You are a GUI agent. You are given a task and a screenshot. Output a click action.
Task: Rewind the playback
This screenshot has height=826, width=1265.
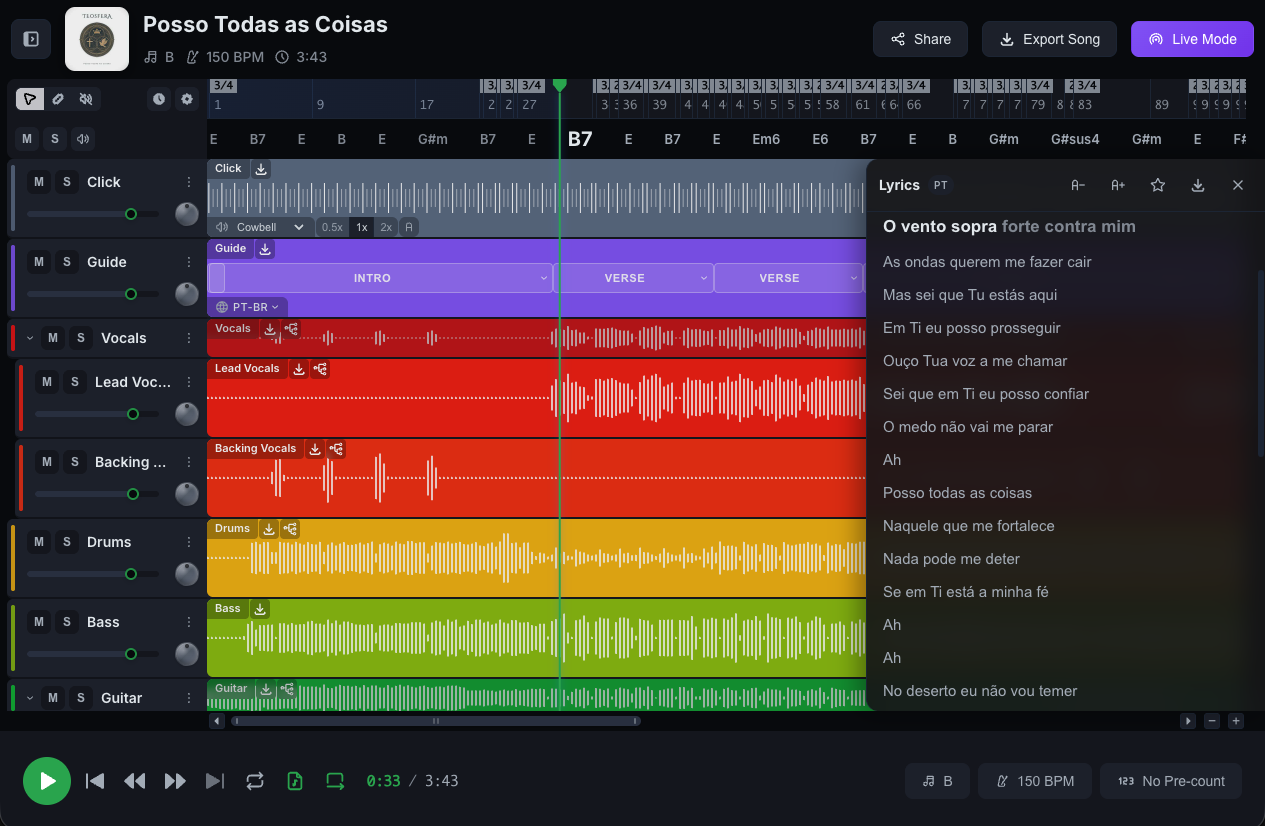point(135,781)
